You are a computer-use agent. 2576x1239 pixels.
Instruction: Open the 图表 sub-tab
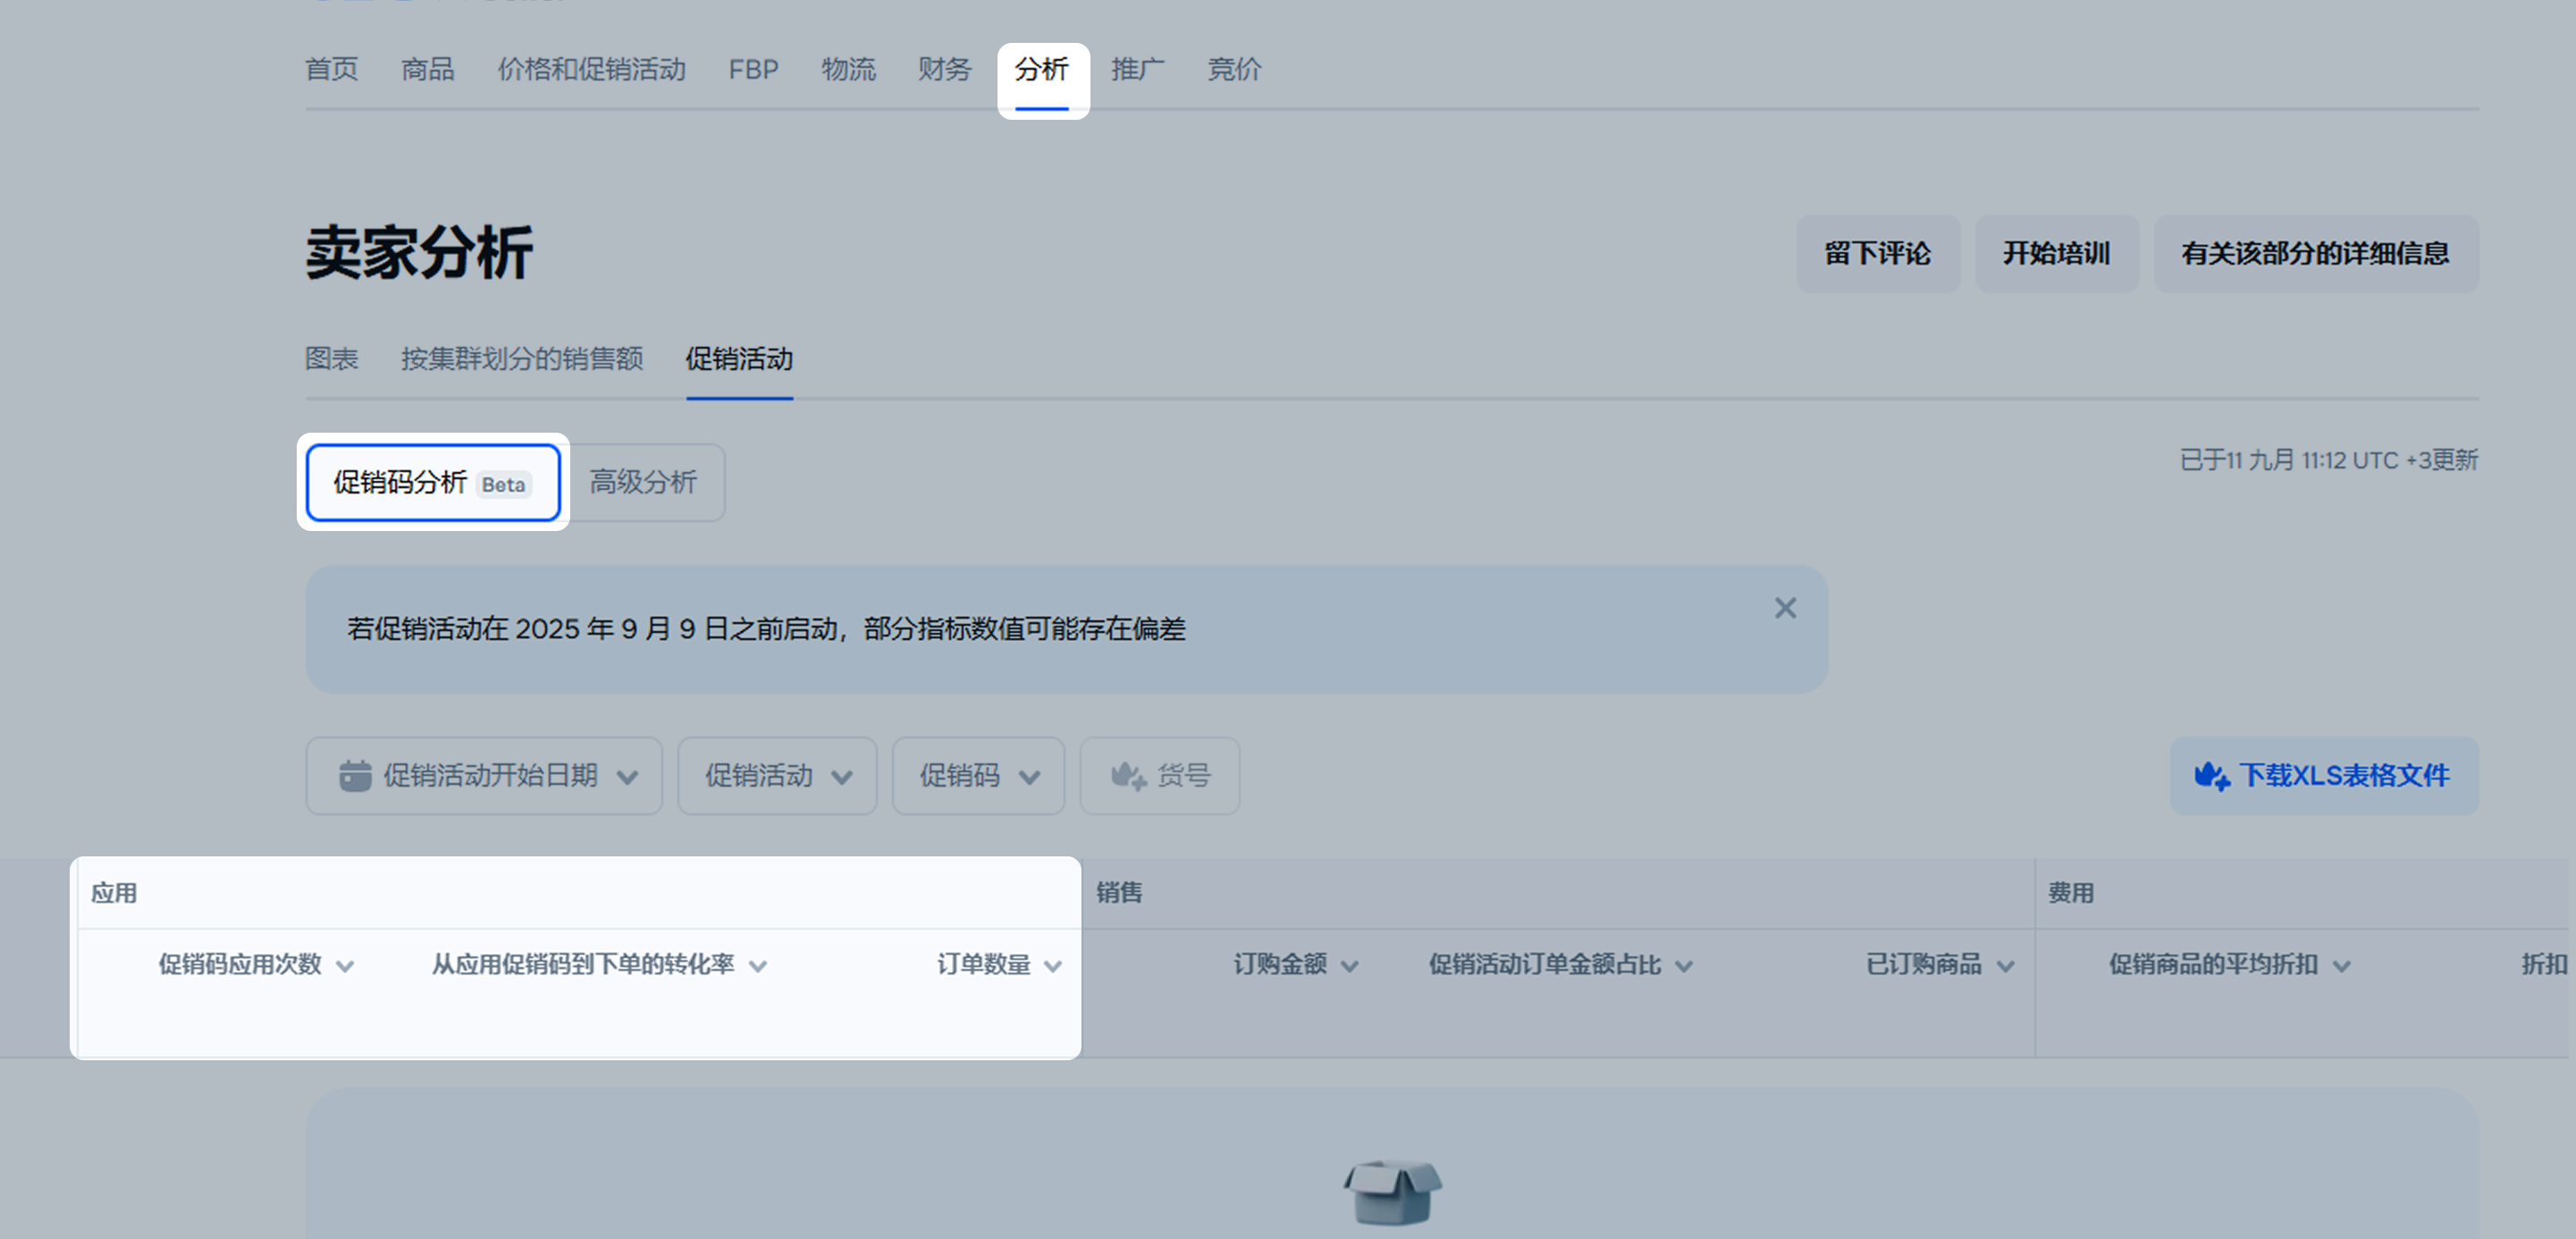(x=331, y=359)
